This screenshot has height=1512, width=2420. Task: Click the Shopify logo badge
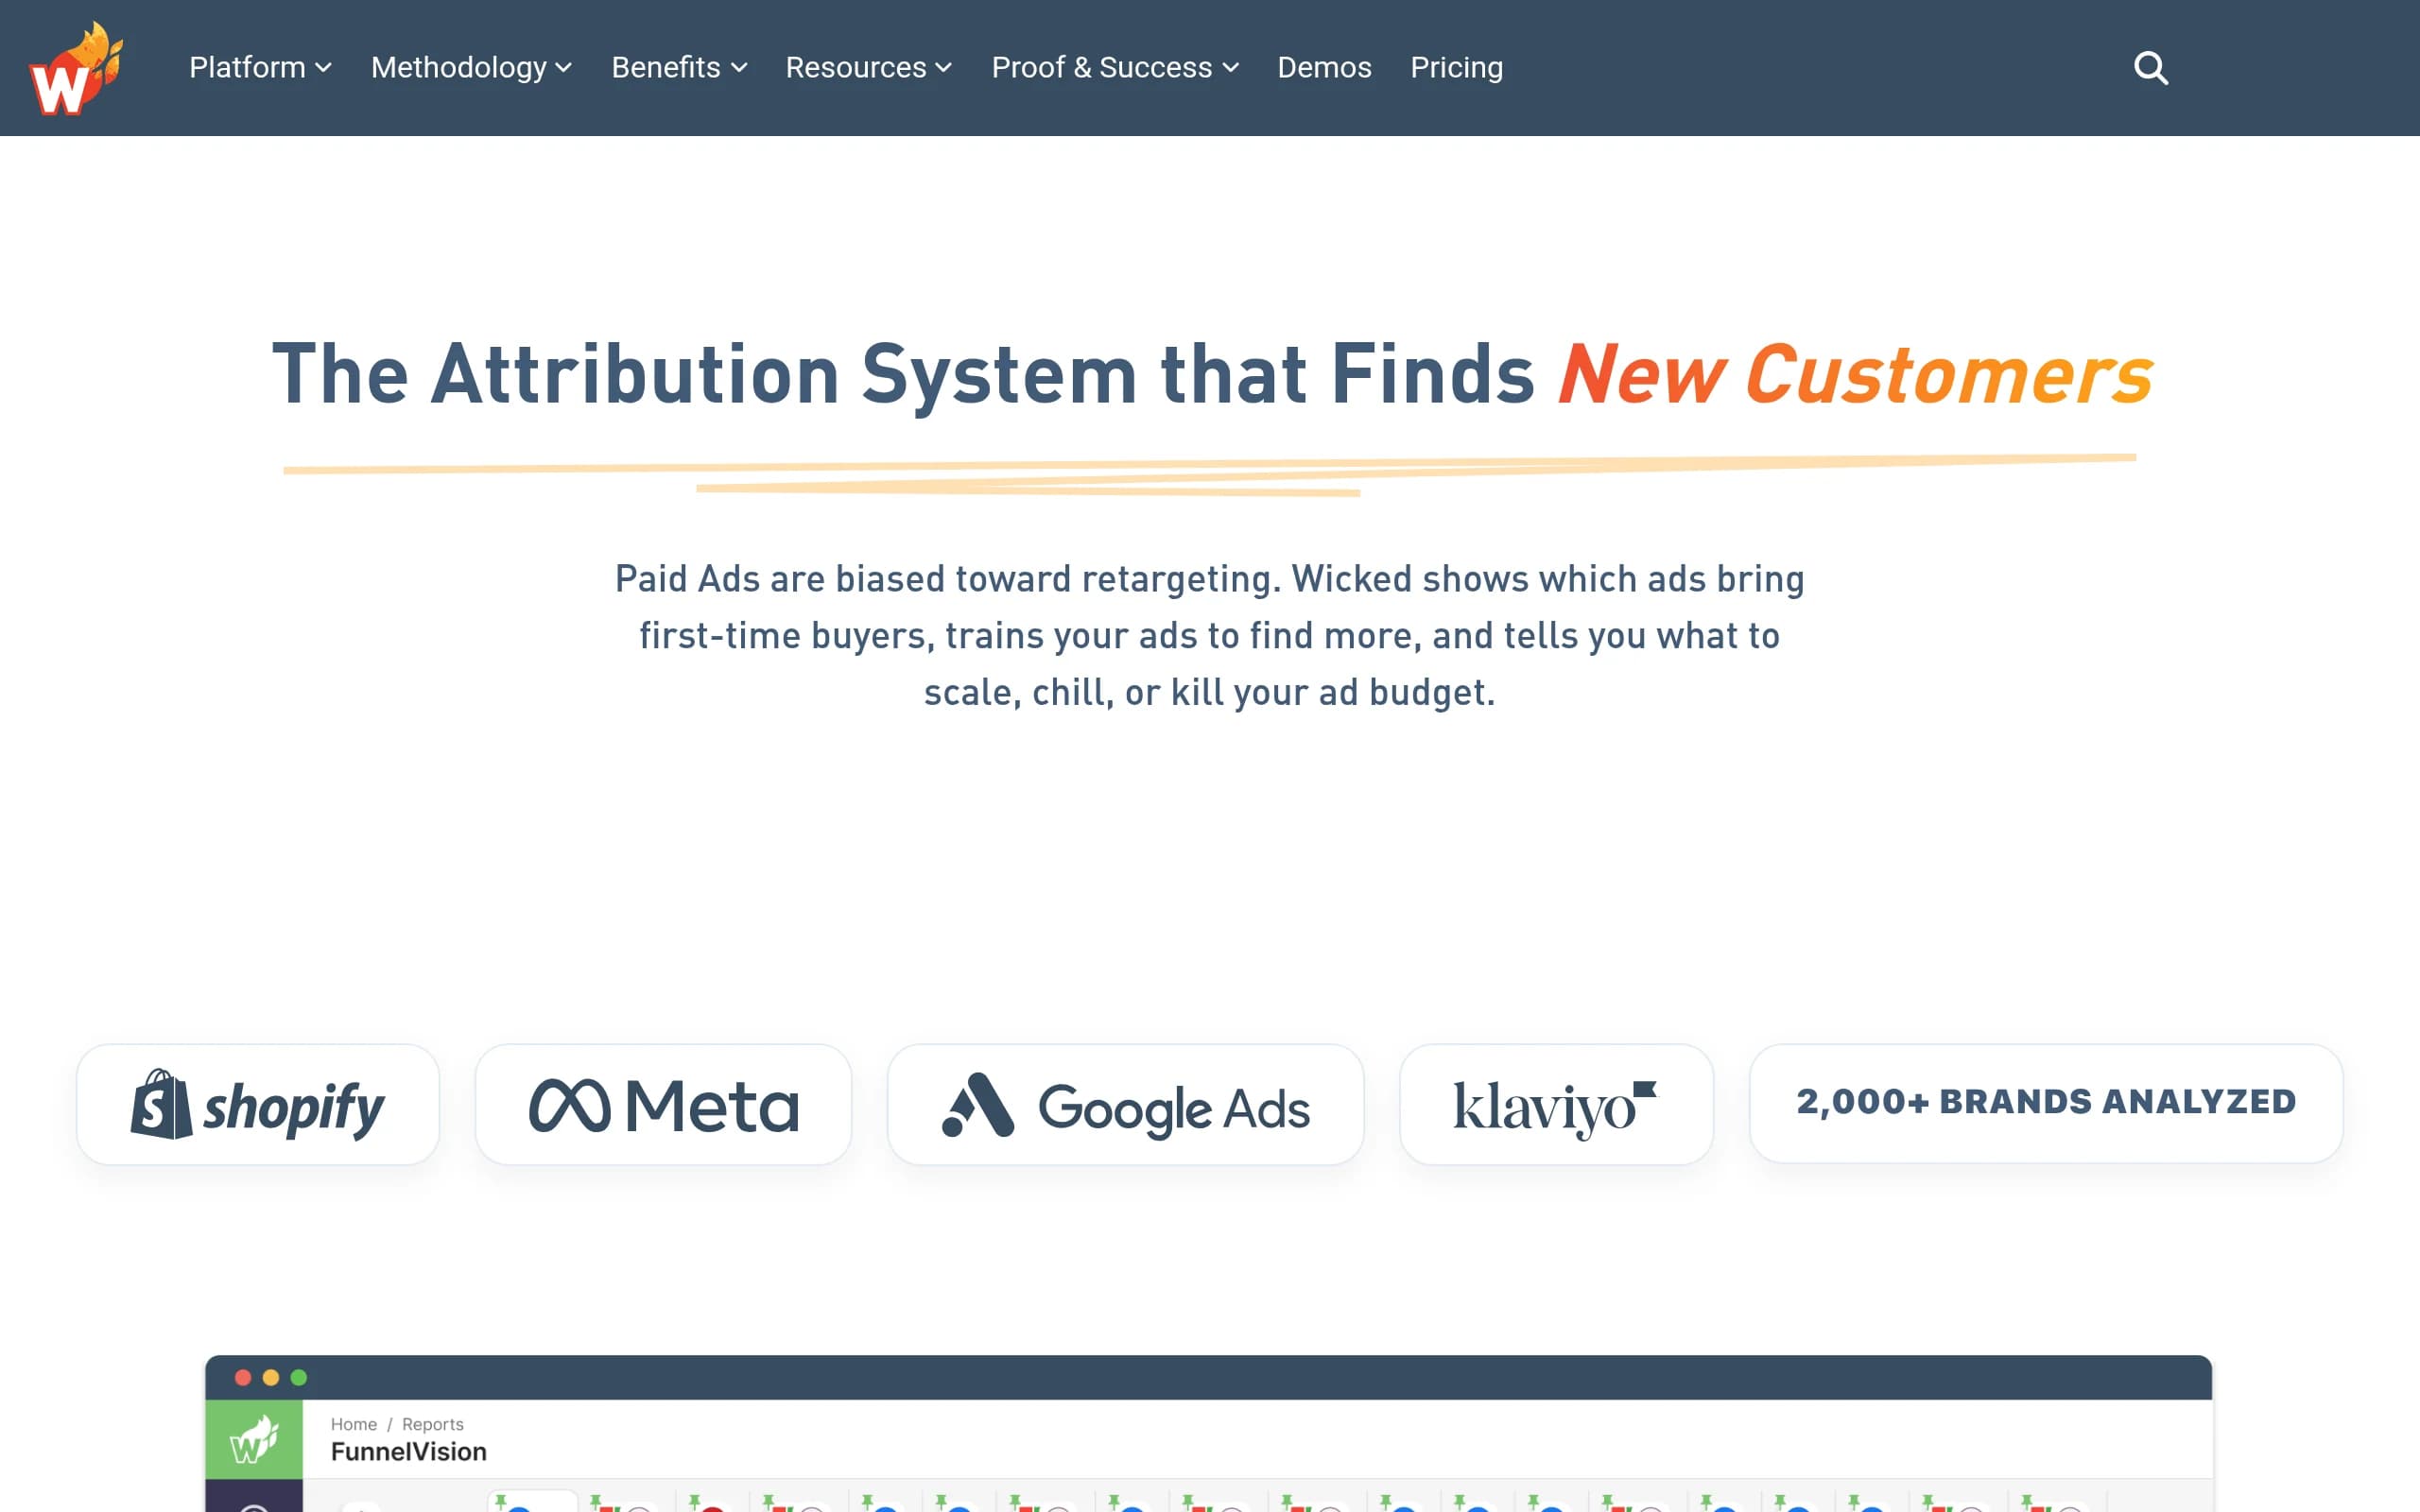coord(258,1104)
